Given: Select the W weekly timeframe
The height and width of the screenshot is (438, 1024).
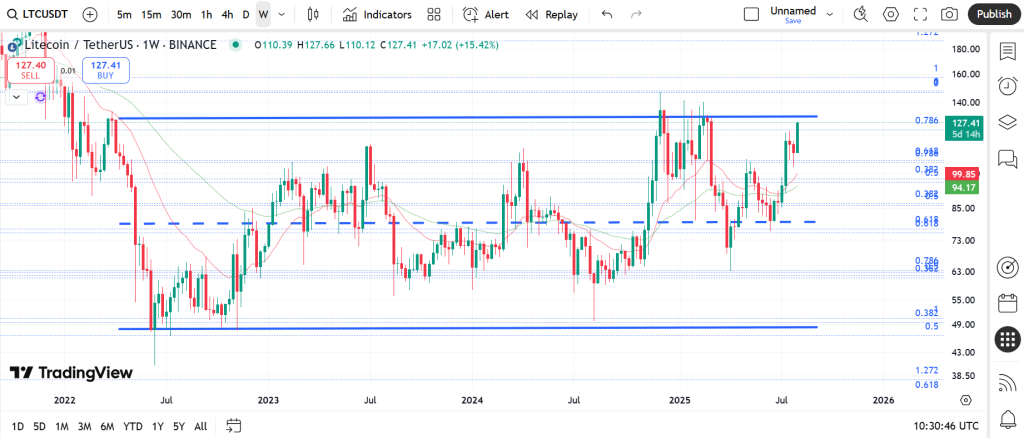Looking at the screenshot, I should tap(263, 14).
